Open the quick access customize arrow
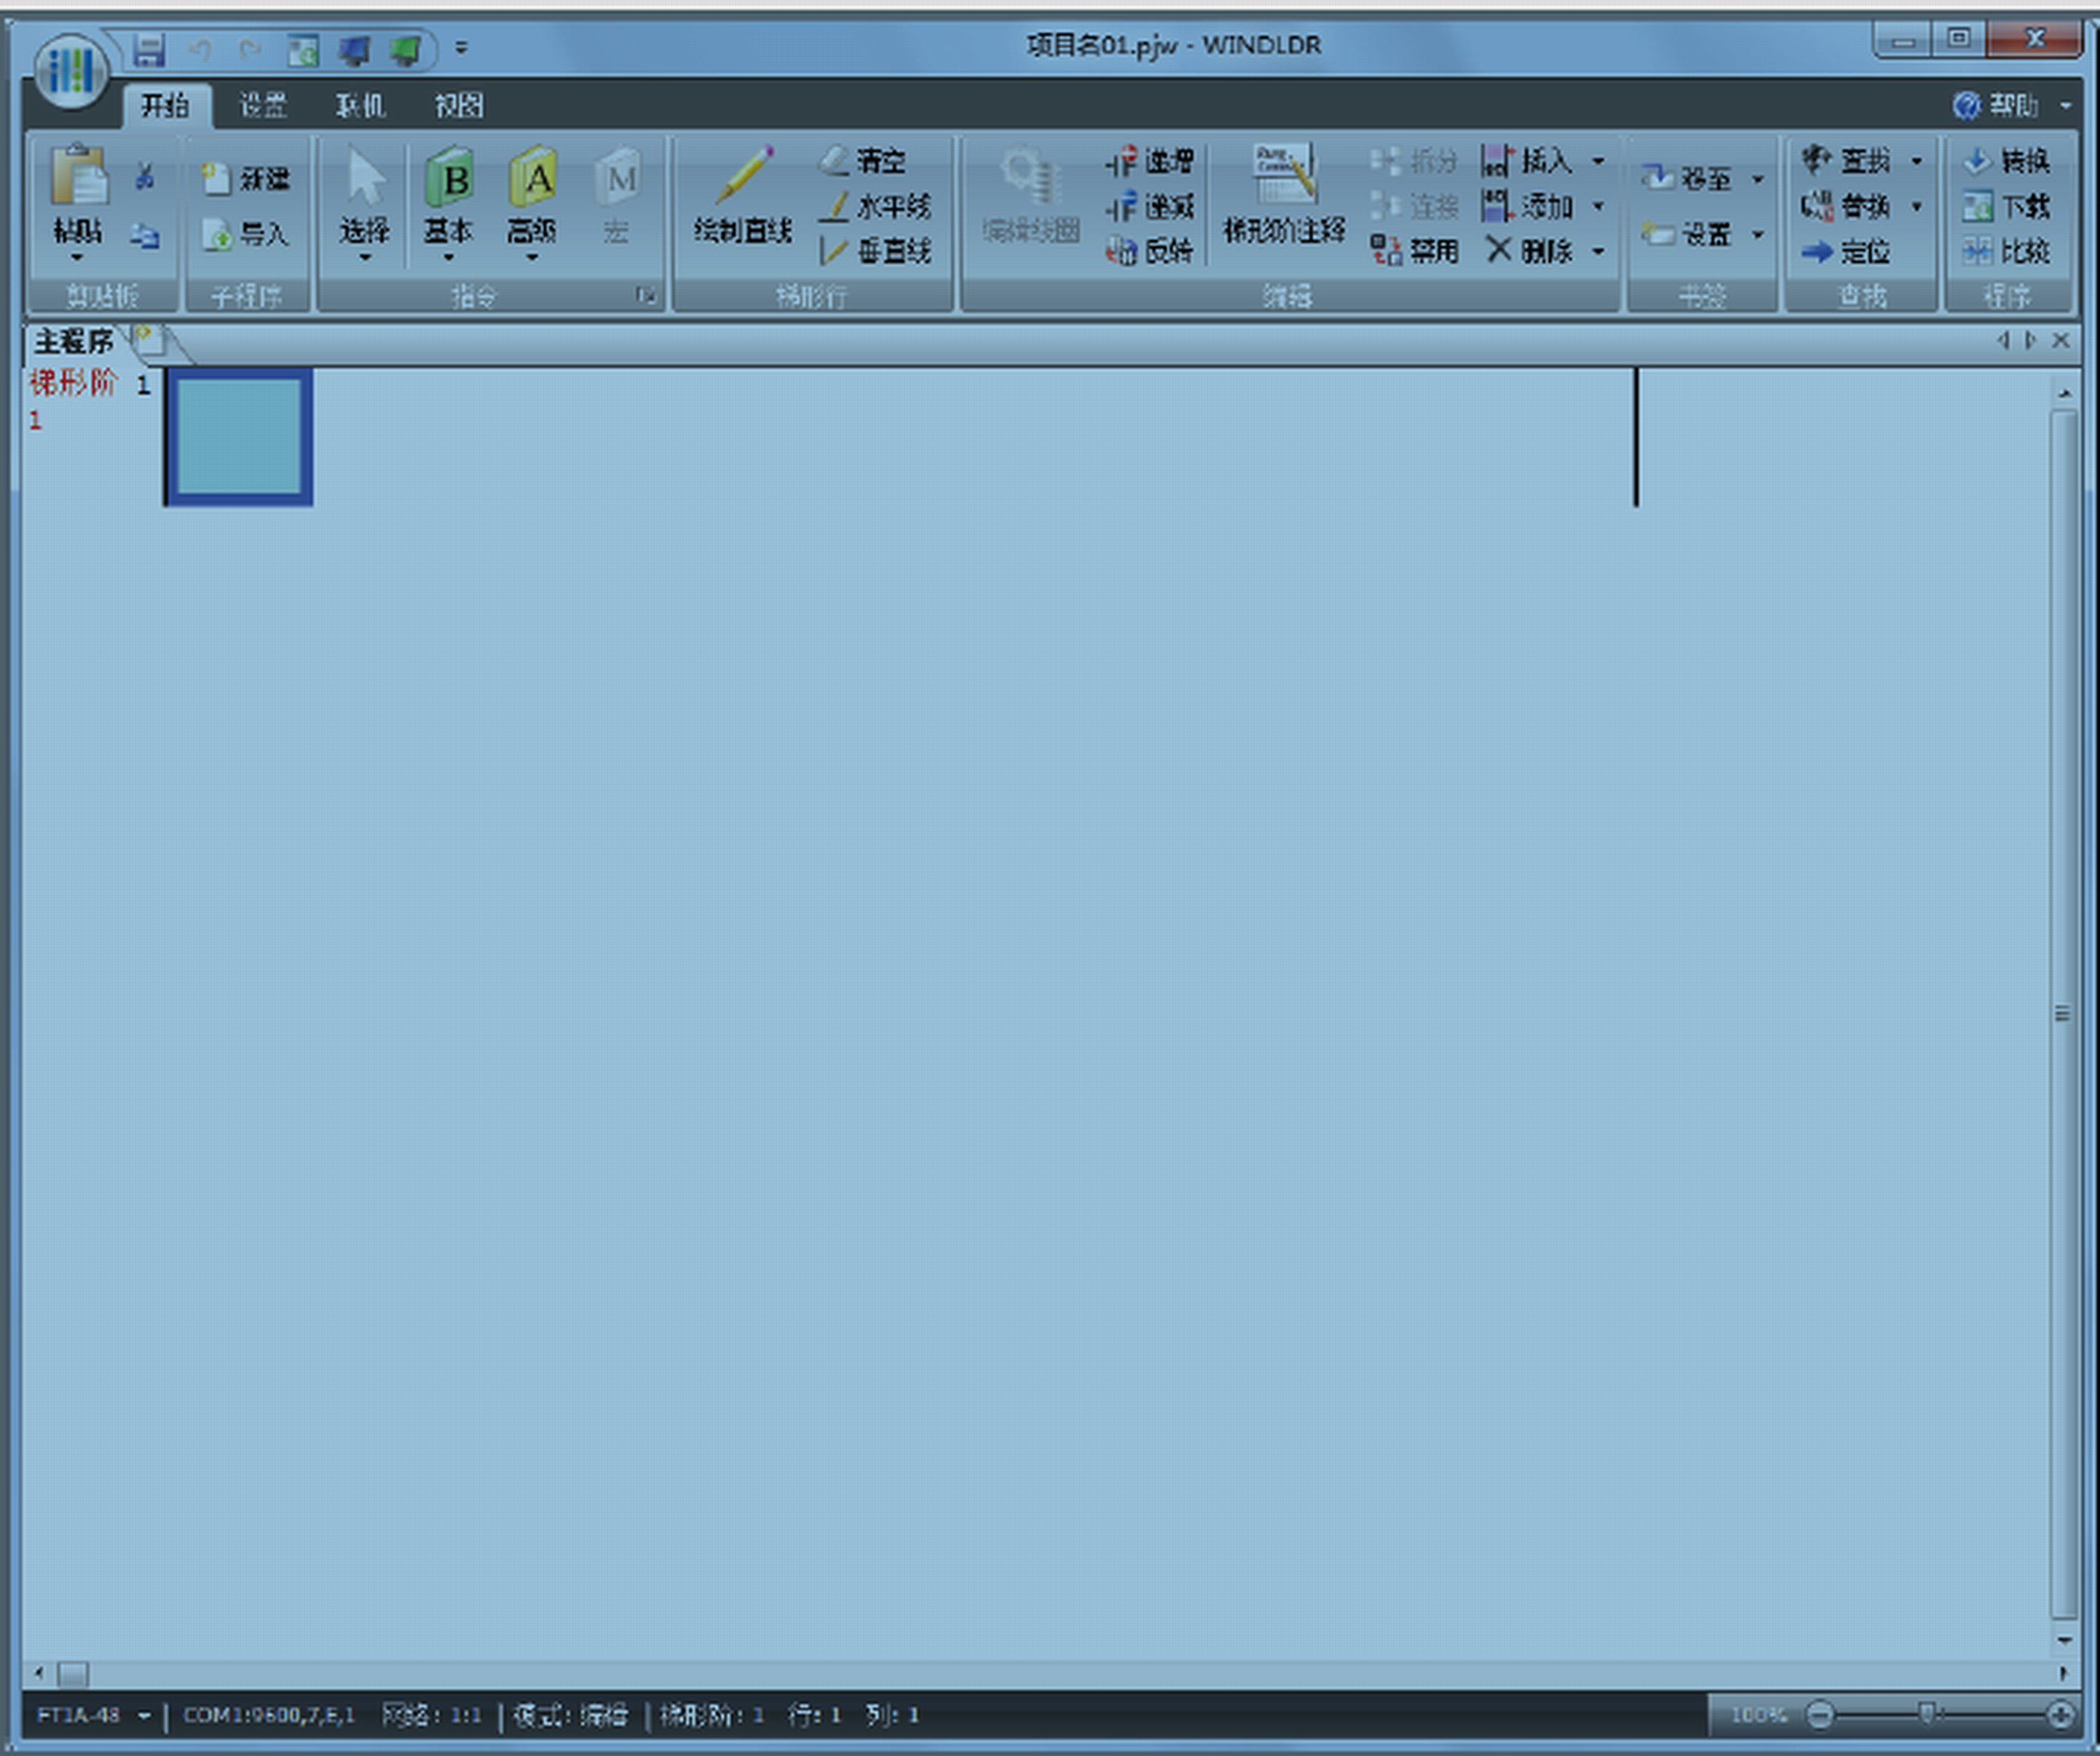Viewport: 2100px width, 1756px height. pos(461,47)
